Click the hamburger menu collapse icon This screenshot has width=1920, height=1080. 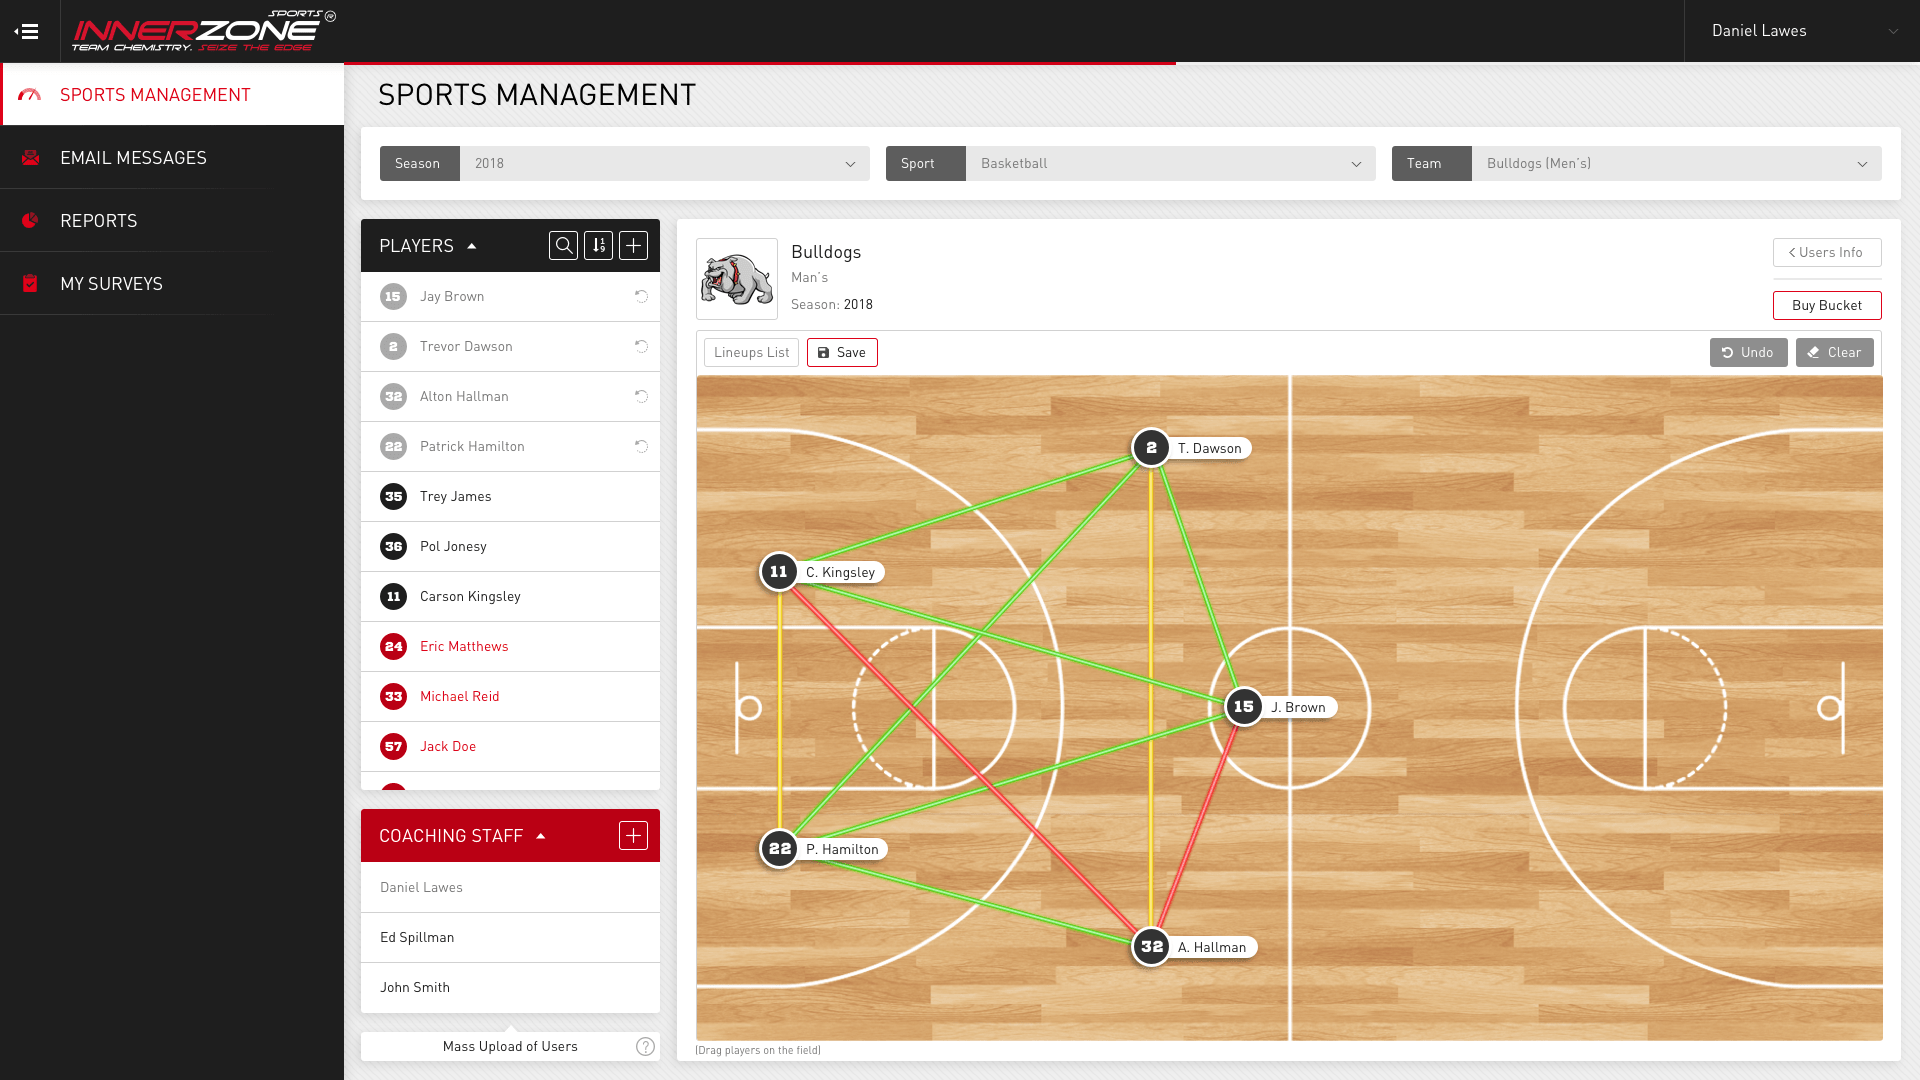(x=27, y=31)
